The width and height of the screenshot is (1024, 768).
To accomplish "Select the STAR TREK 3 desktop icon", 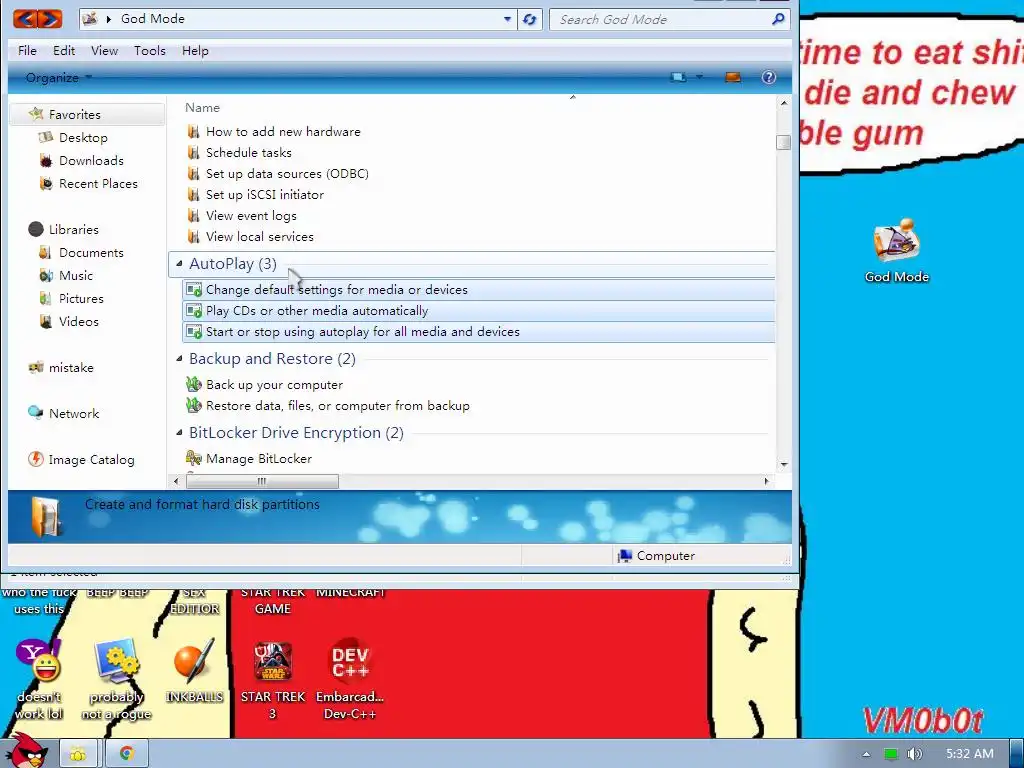I will click(273, 679).
